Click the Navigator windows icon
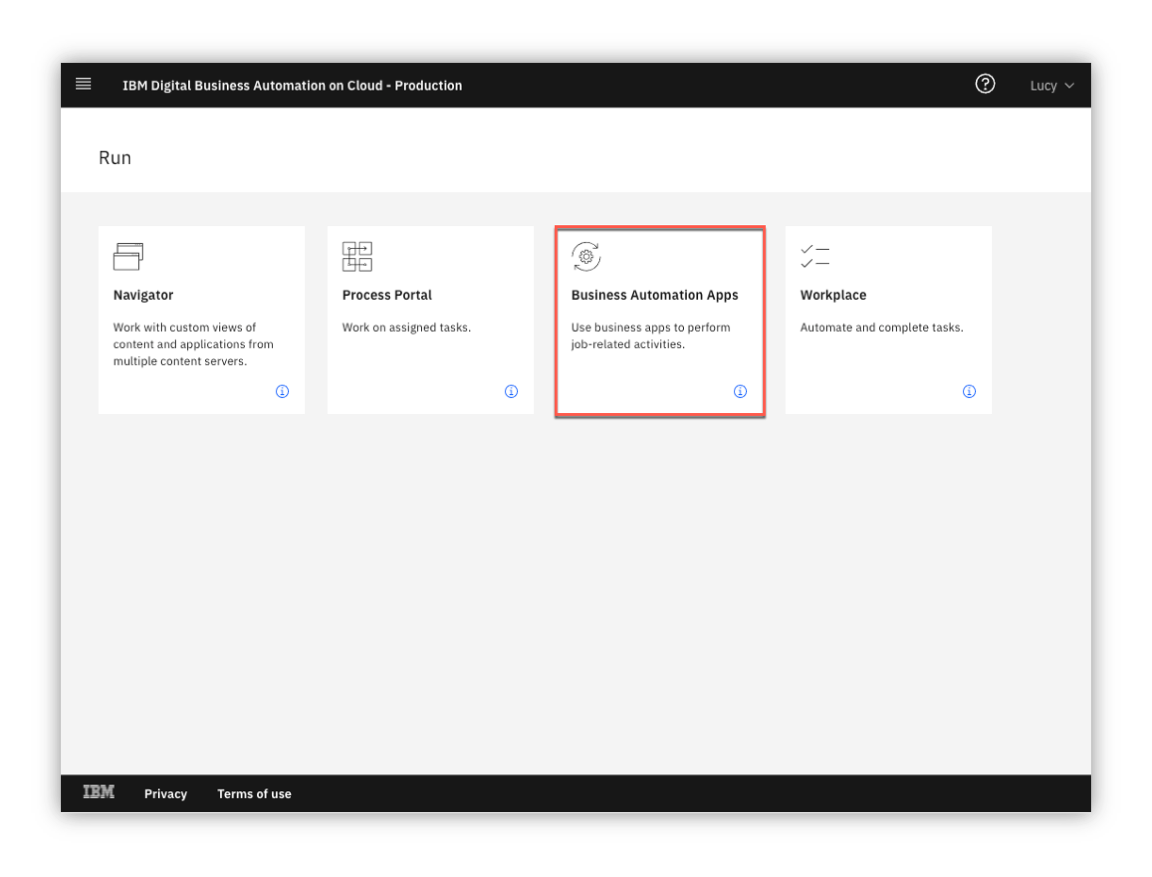1152x877 pixels. pos(128,256)
